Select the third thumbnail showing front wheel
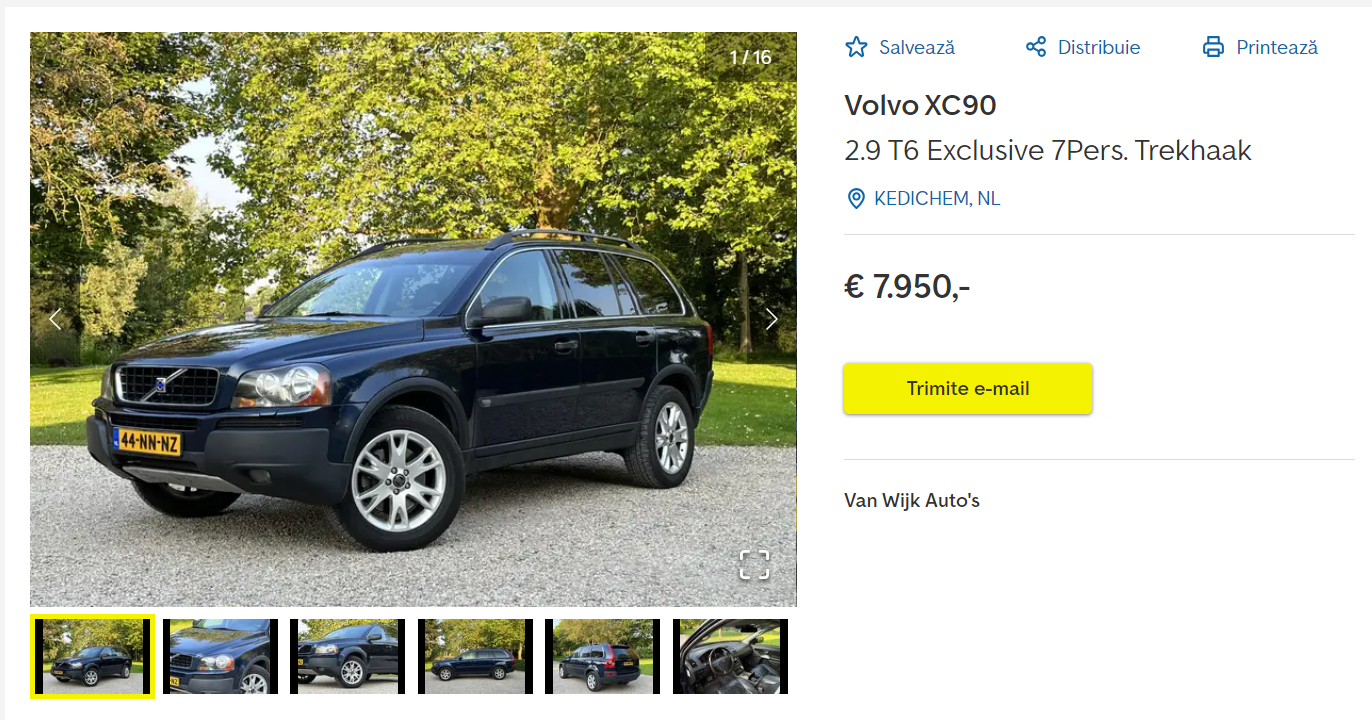Viewport: 1372px width, 720px height. pyautogui.click(x=347, y=657)
